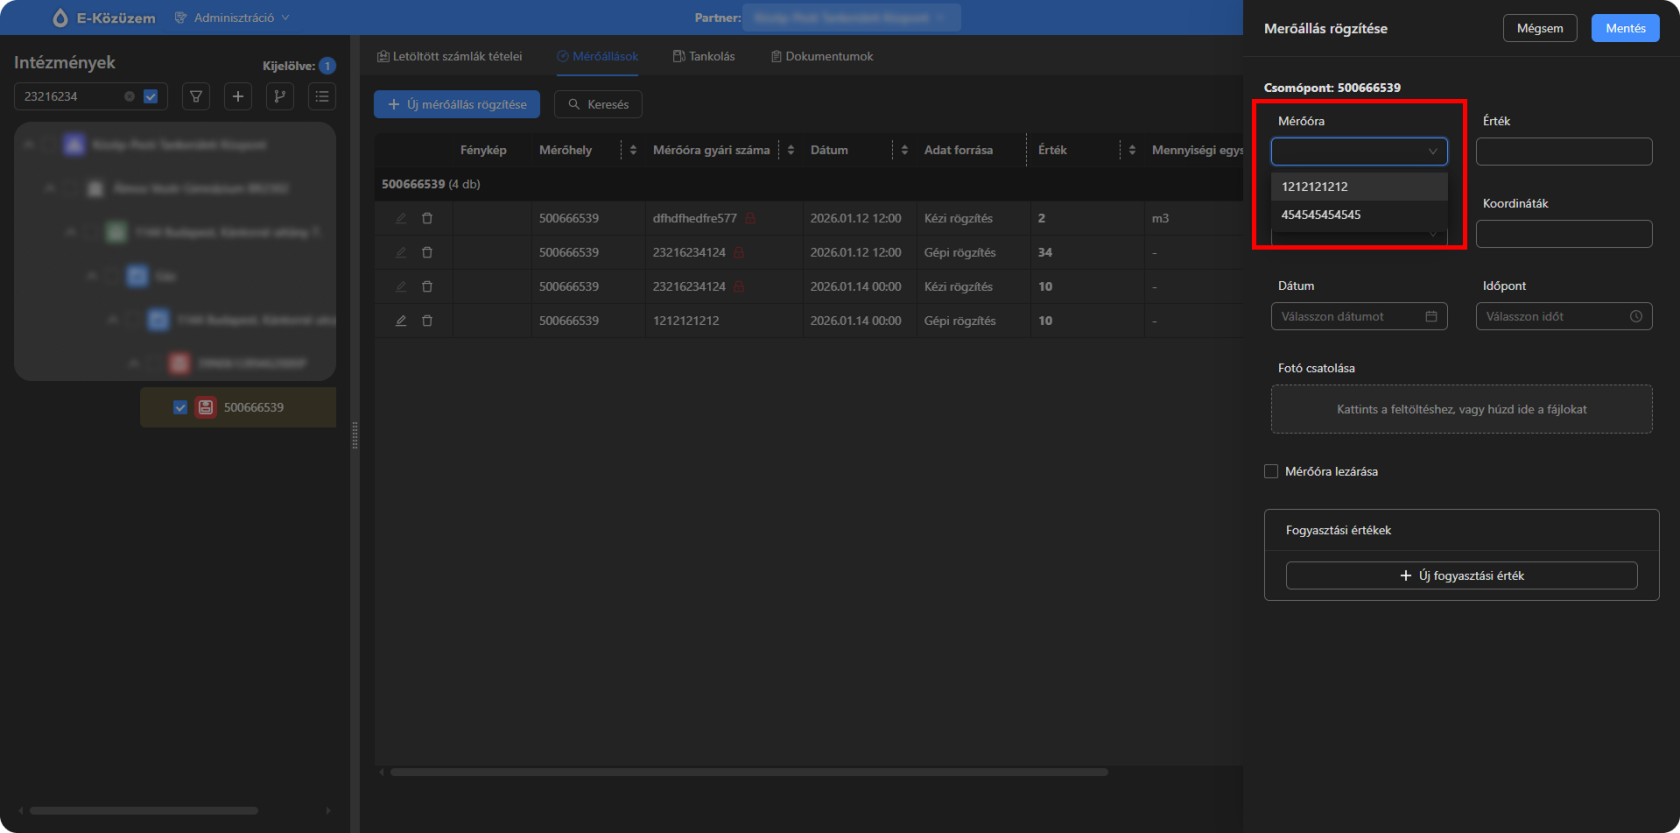Click the list view icon in sidebar
The height and width of the screenshot is (833, 1680).
click(322, 97)
